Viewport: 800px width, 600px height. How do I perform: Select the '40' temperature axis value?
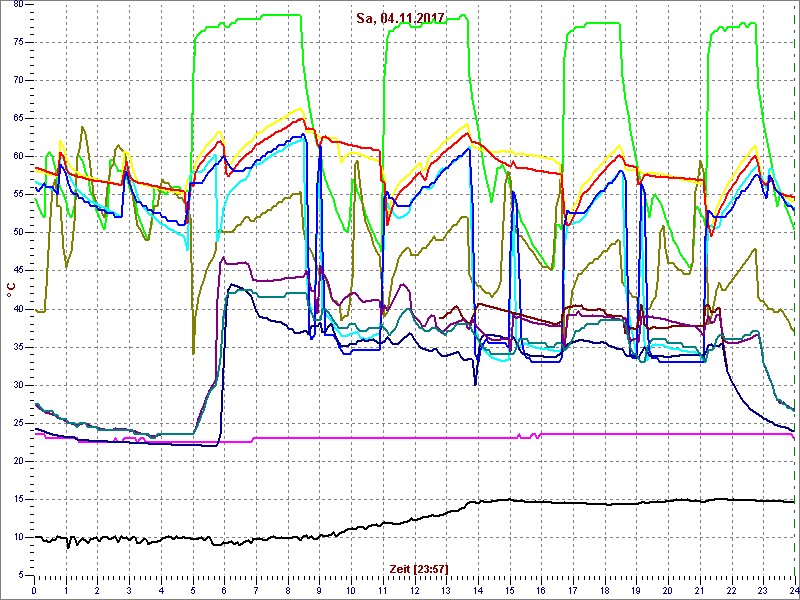click(x=19, y=309)
